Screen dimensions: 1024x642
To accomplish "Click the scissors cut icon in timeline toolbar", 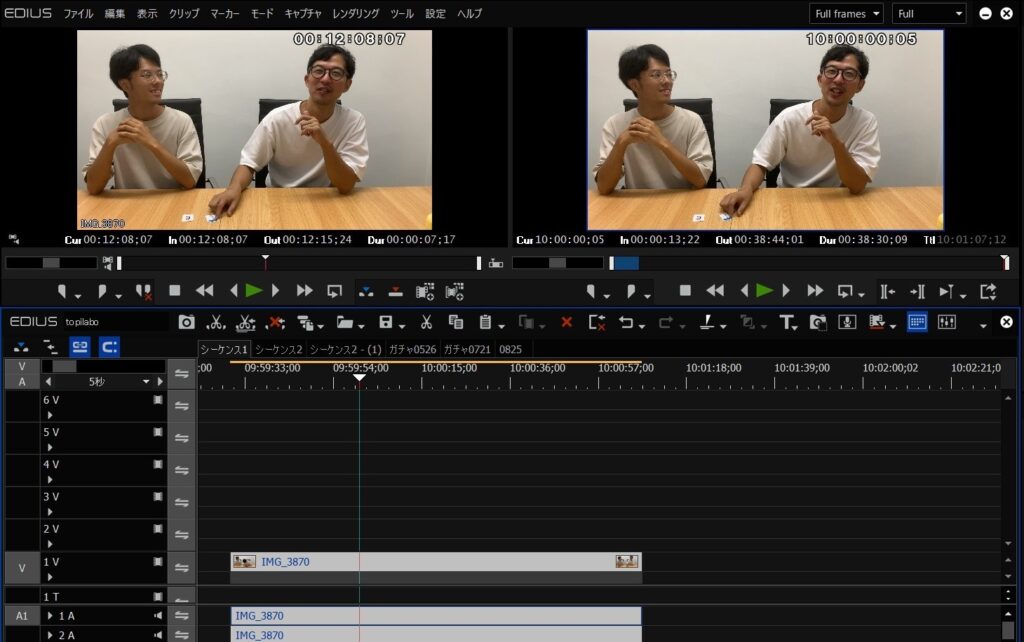I will (426, 322).
